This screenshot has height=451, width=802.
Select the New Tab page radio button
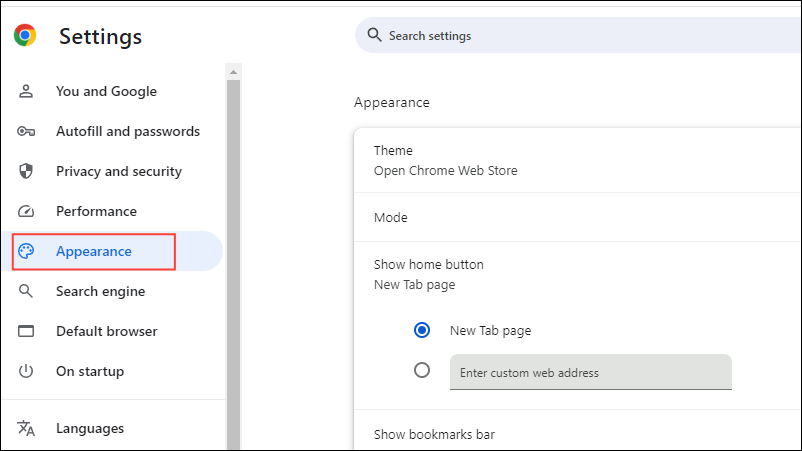click(422, 330)
